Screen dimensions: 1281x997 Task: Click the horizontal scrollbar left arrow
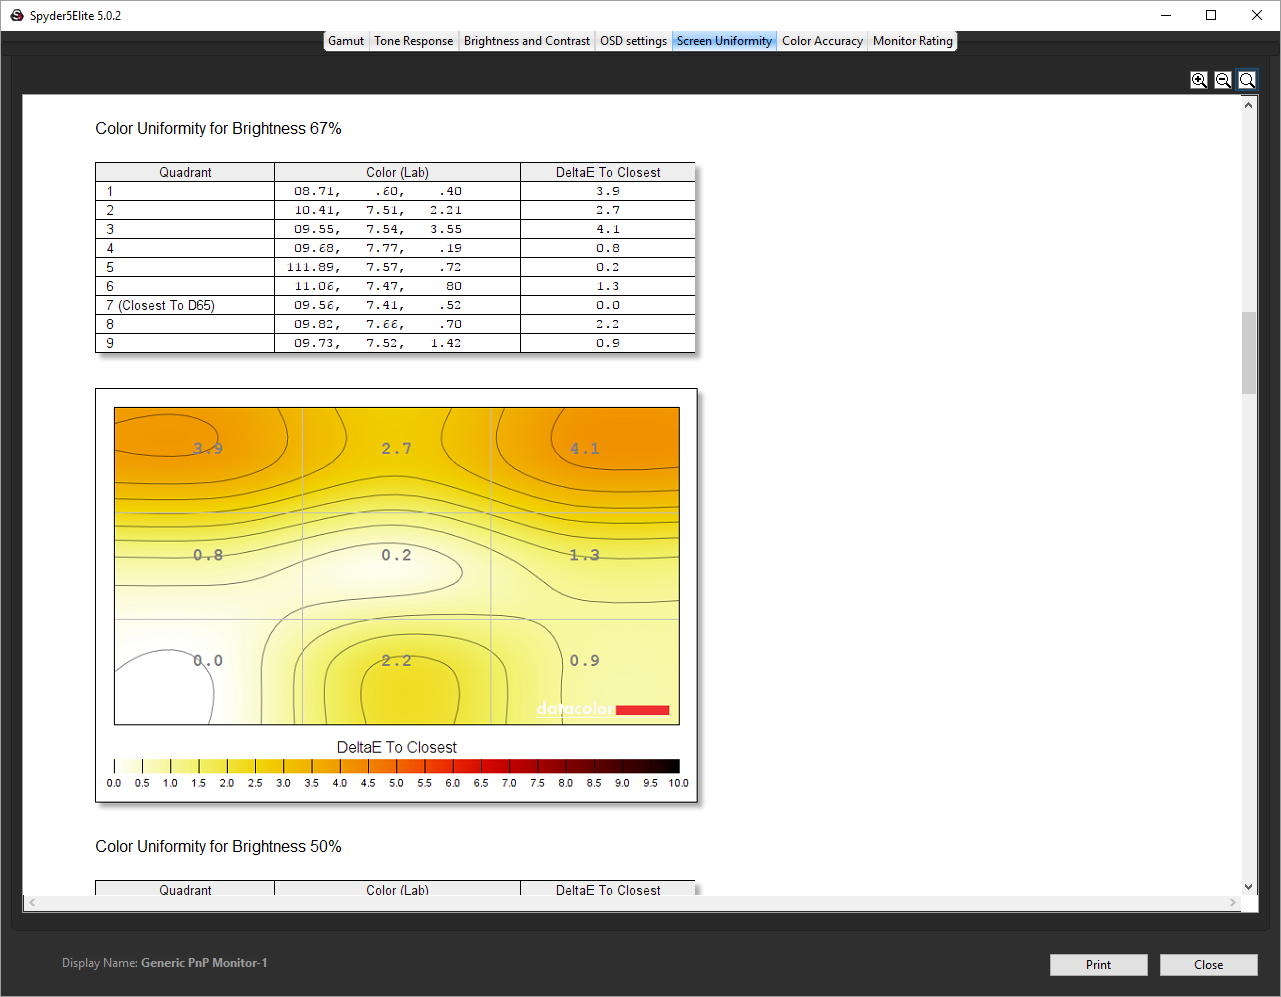coord(32,903)
